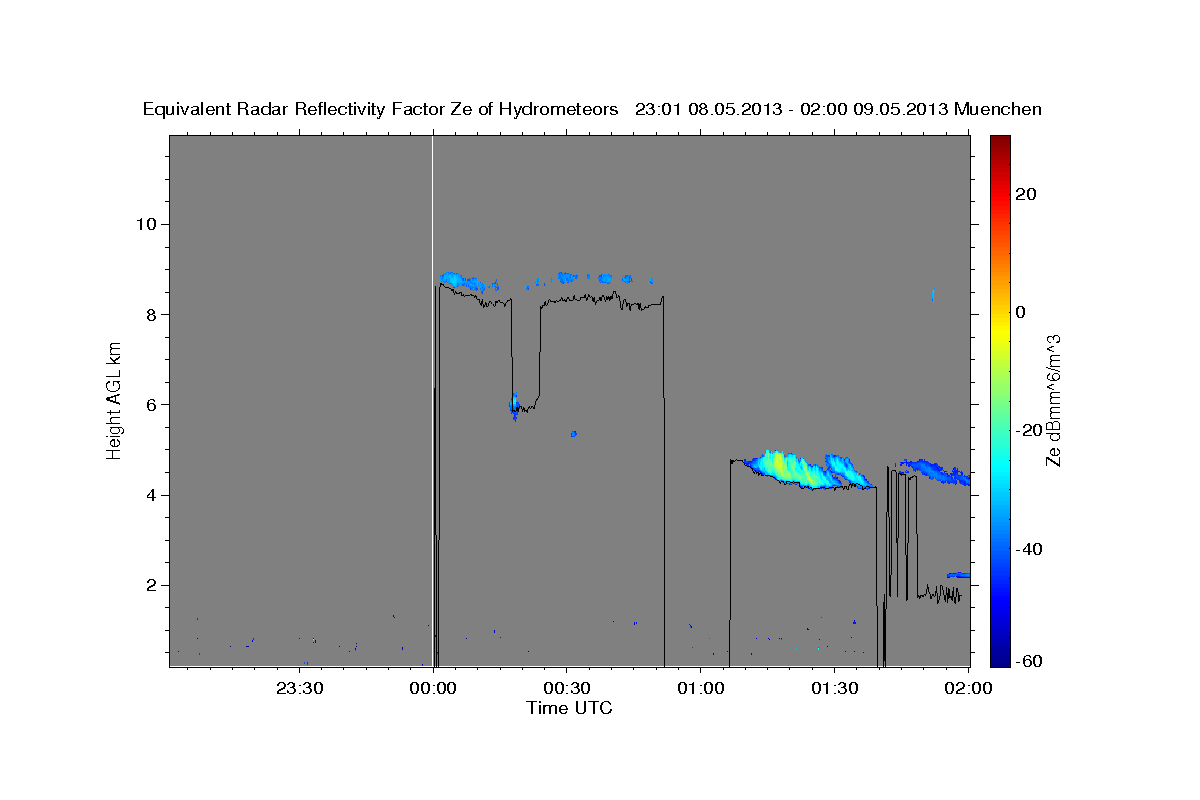Image resolution: width=1200 pixels, height=800 pixels.
Task: Click the 'Ze dBmm^6/m^3' colorbar label
Action: (x=1052, y=400)
